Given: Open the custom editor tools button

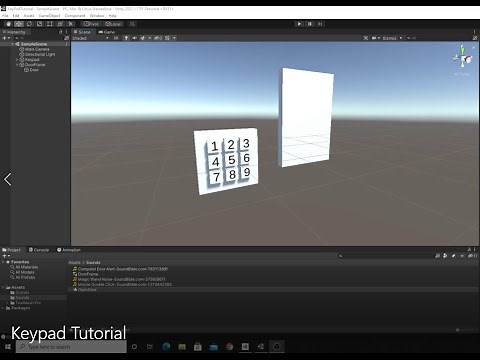Looking at the screenshot, I should (71, 24).
